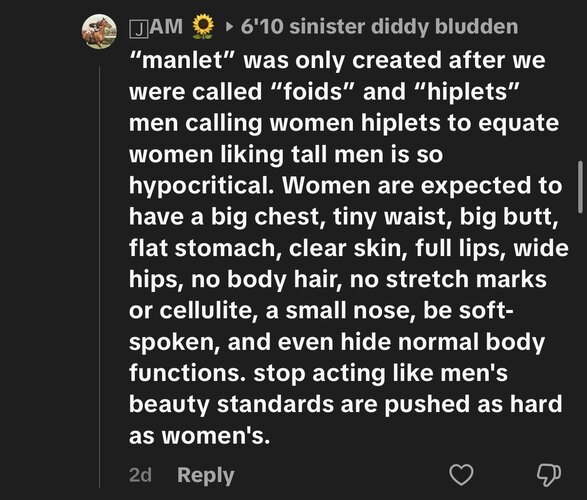Viewport: 587px width, 500px height.
Task: Click the word "foids" in the comment
Action: 313,92
